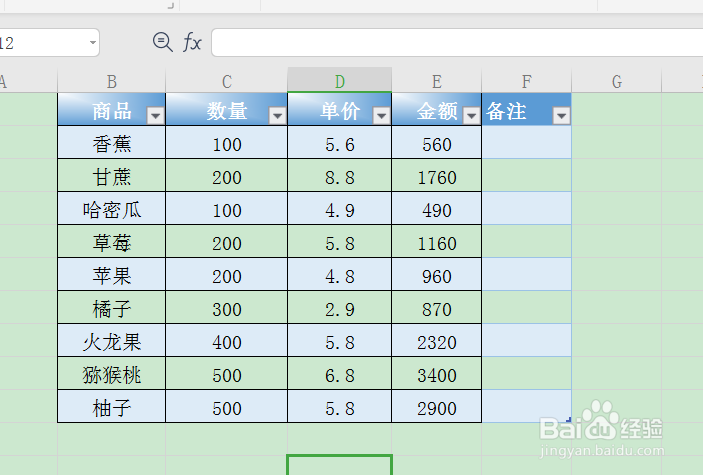Image resolution: width=703 pixels, height=475 pixels.
Task: Select the amount cell 1160
Action: click(437, 241)
